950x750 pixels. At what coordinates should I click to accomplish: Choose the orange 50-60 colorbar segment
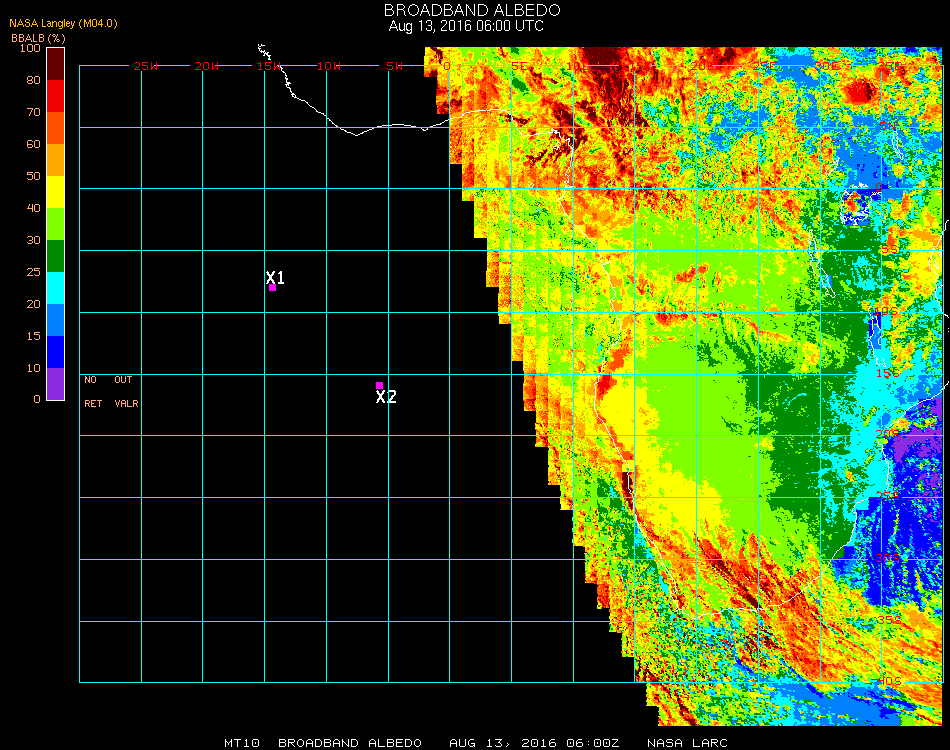(55, 159)
